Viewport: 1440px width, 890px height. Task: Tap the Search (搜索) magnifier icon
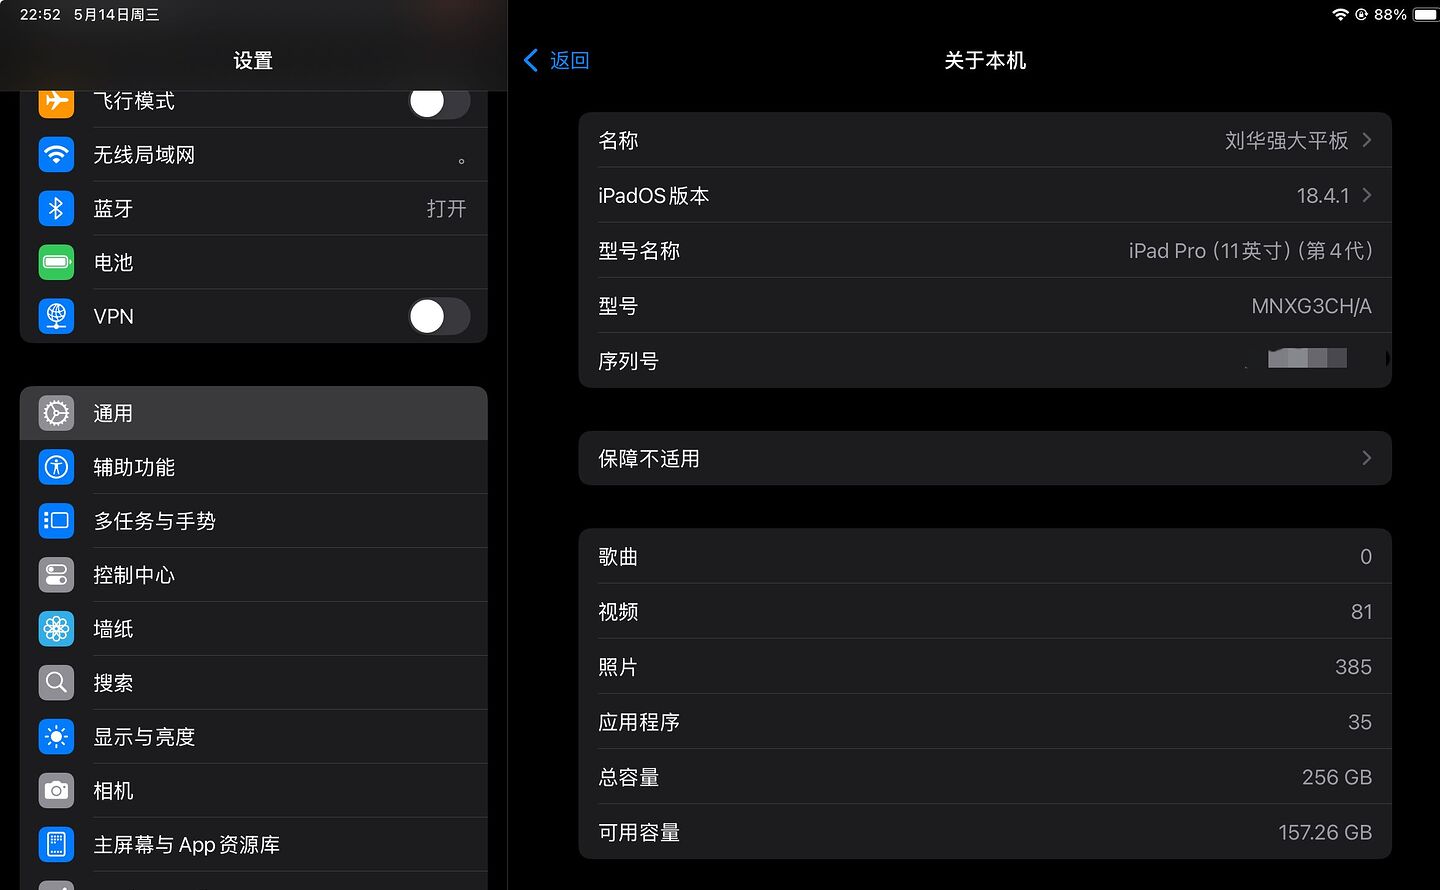click(56, 683)
